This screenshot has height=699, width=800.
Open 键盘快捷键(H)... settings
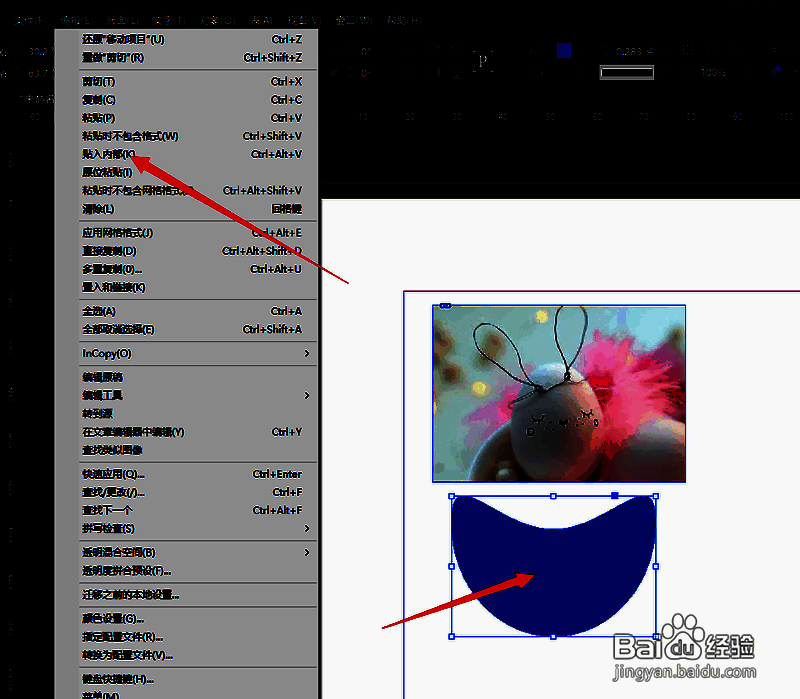tap(117, 679)
